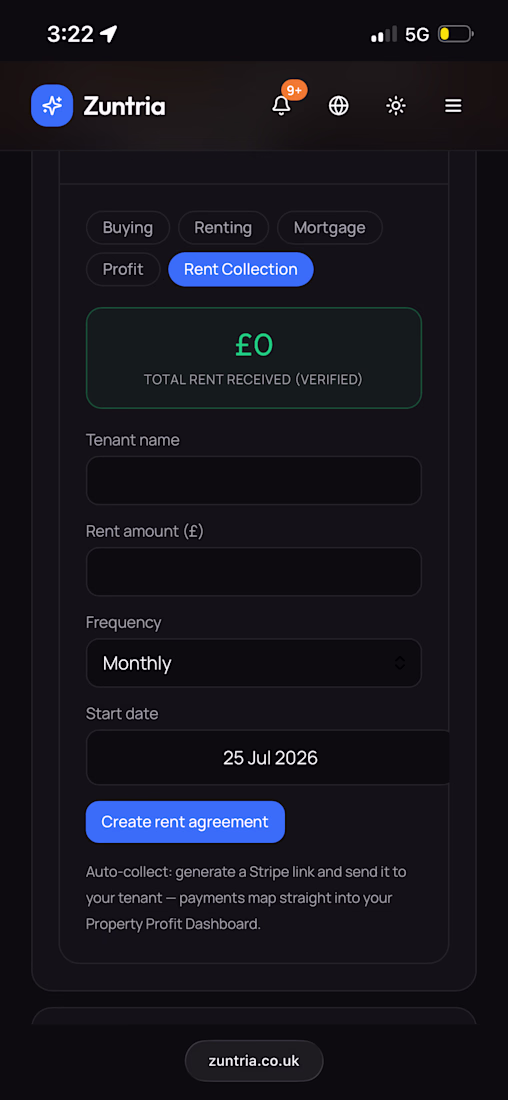Switch to the Buying tab
The height and width of the screenshot is (1100, 508).
[128, 227]
